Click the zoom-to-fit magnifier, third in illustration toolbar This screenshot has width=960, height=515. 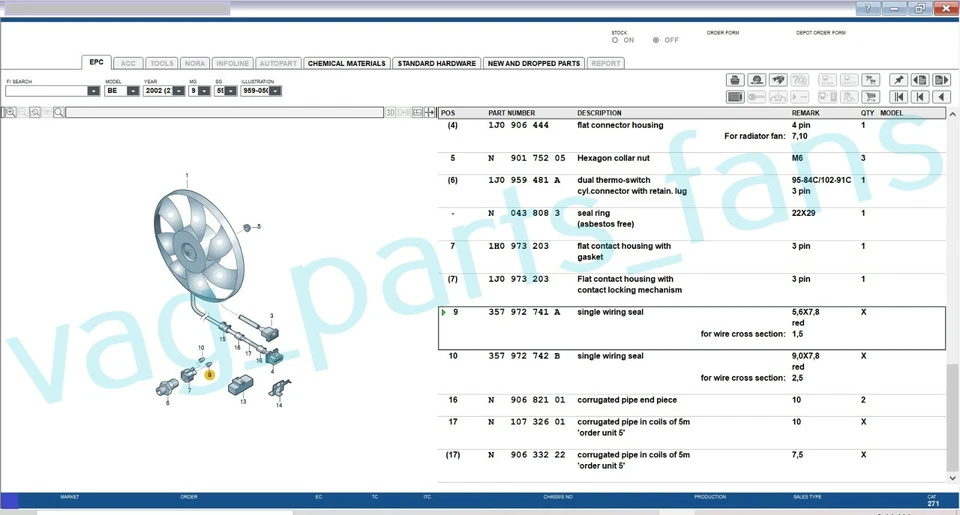(35, 113)
